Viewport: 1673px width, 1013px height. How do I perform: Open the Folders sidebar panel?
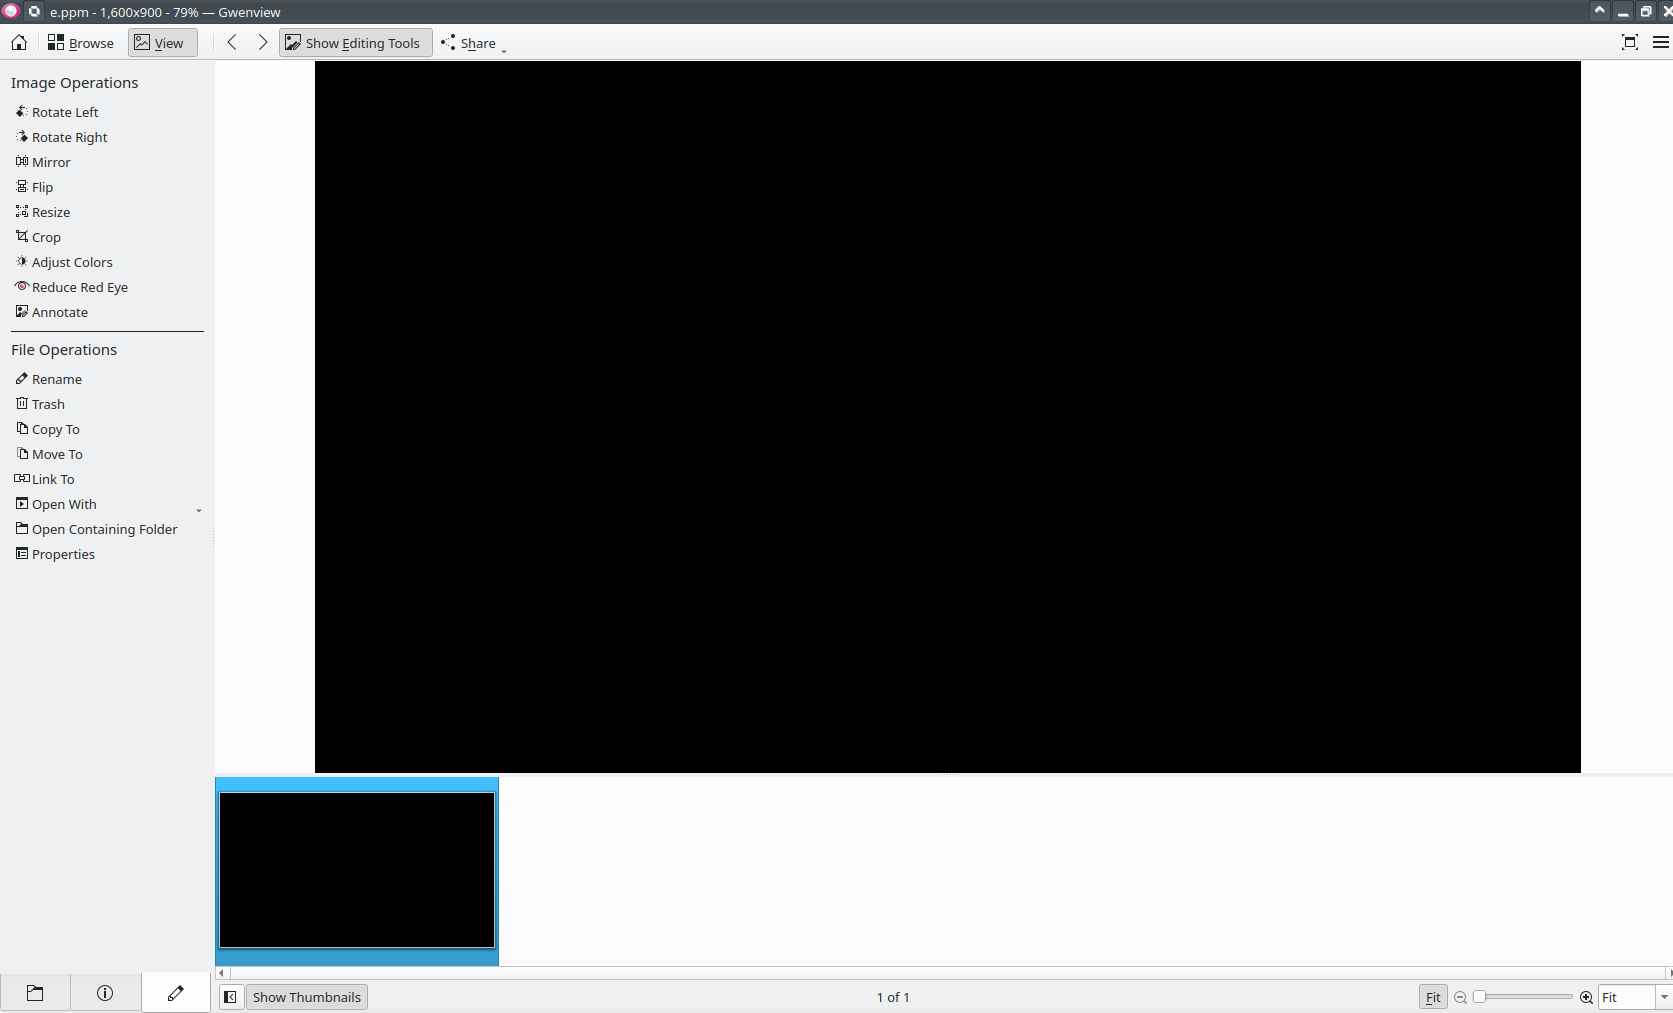[35, 992]
